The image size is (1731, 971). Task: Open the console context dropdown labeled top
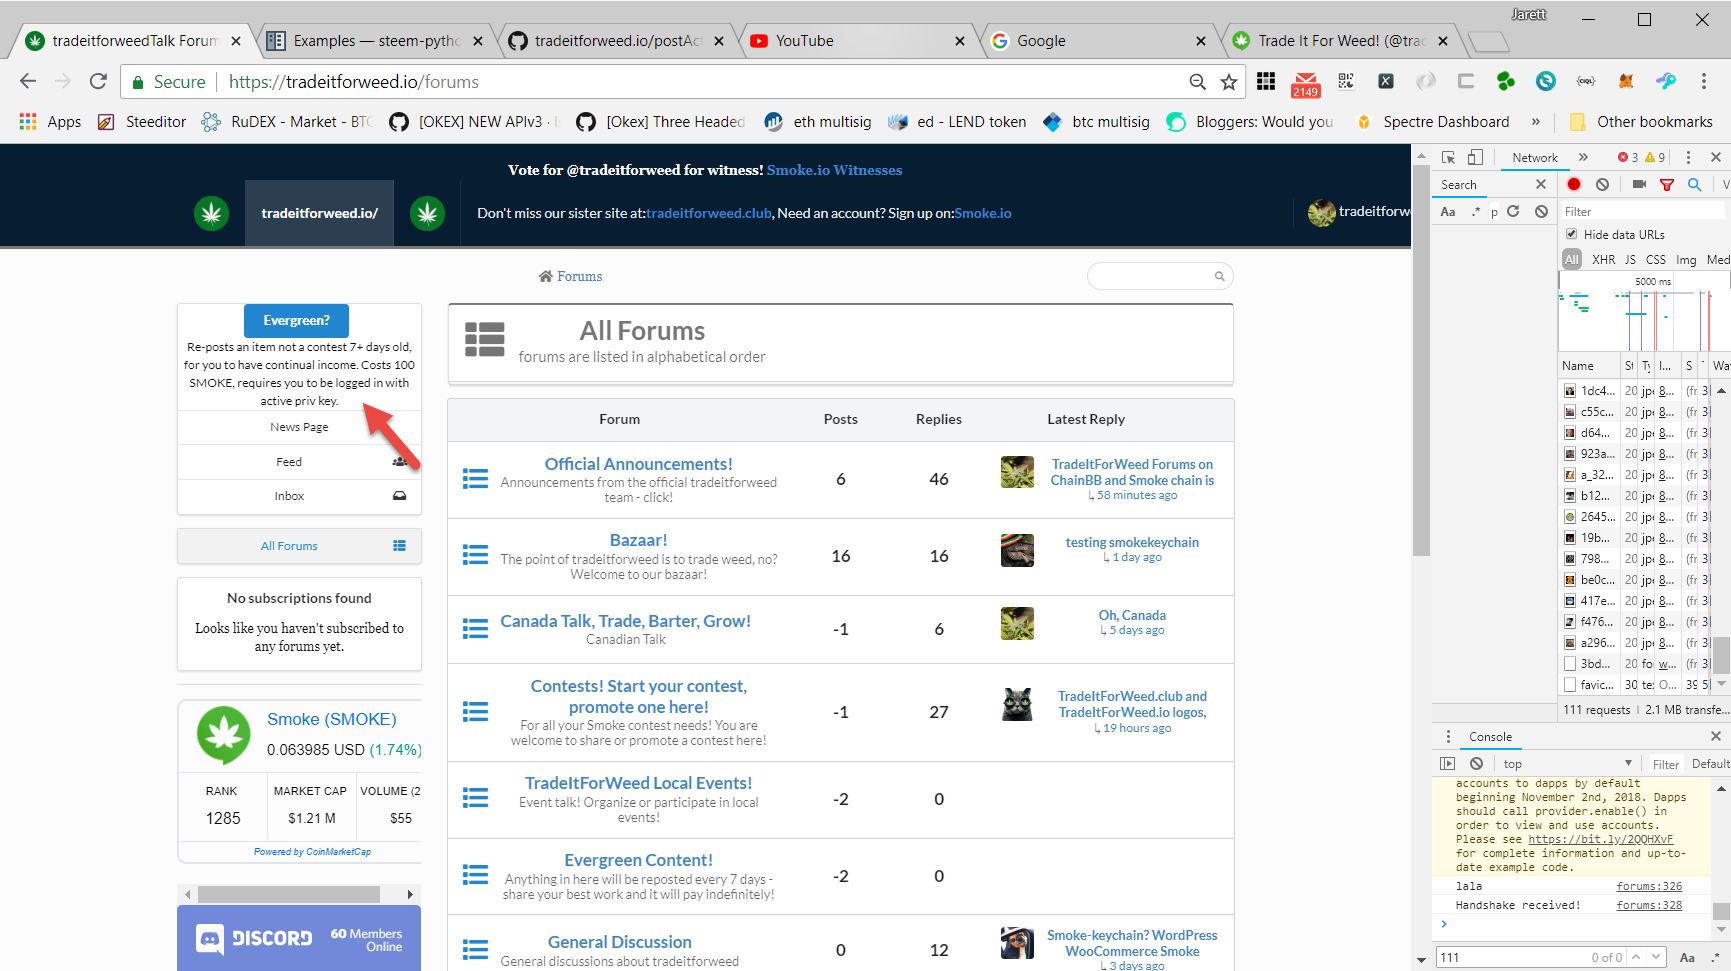(x=1567, y=763)
